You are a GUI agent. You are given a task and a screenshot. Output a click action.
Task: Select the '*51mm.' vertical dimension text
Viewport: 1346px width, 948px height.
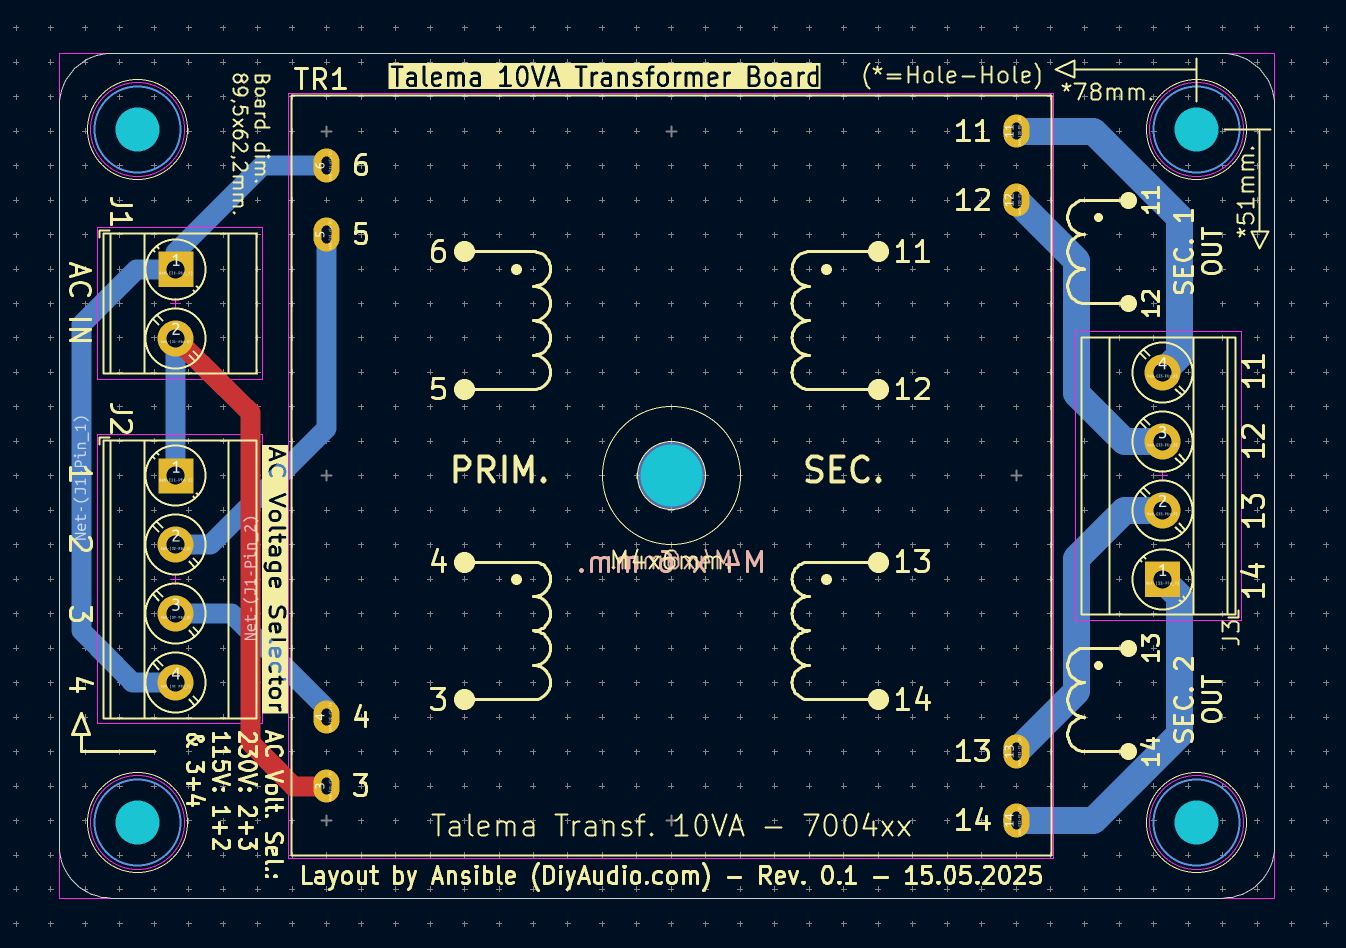click(1247, 190)
